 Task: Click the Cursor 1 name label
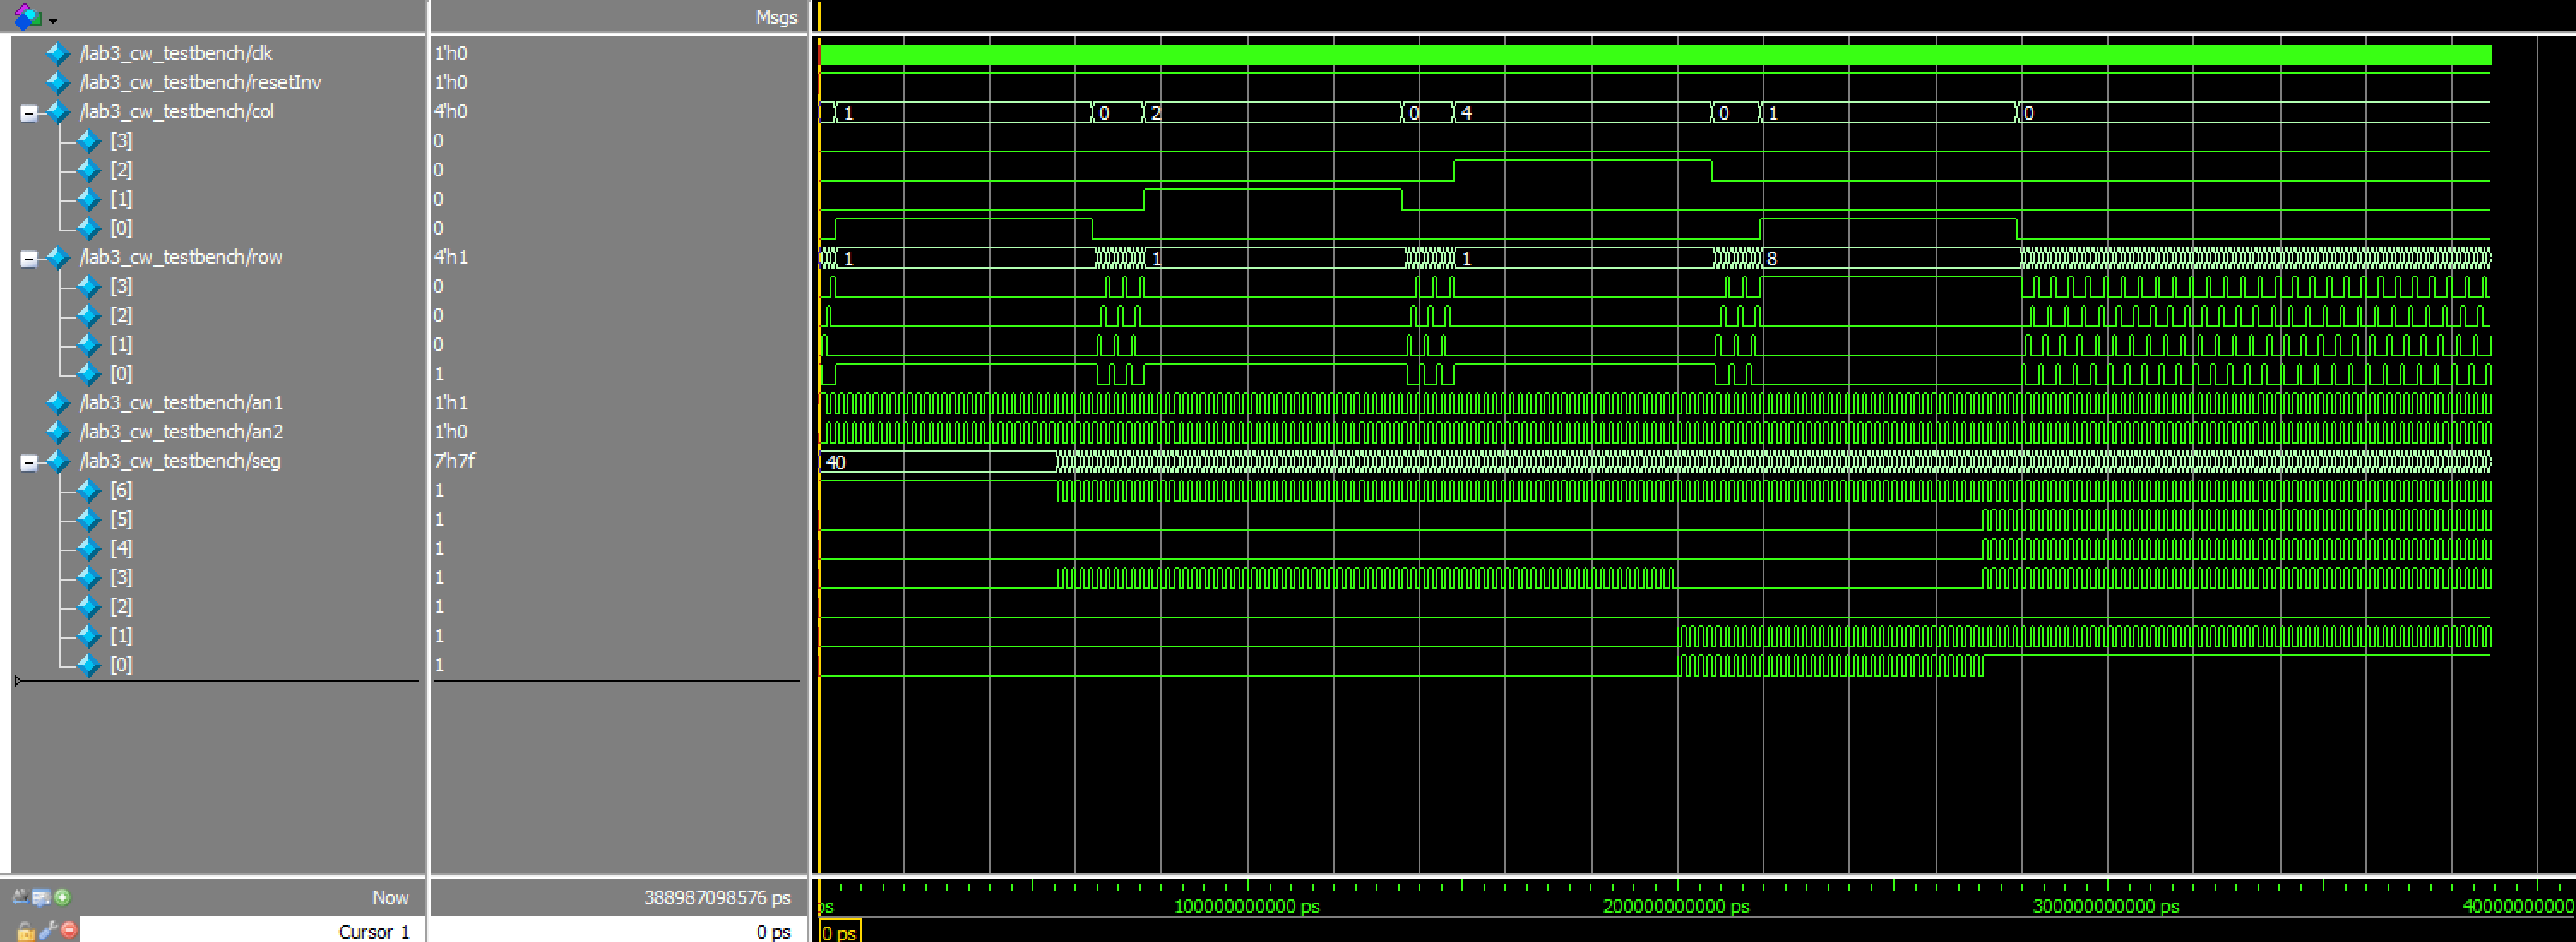point(374,931)
